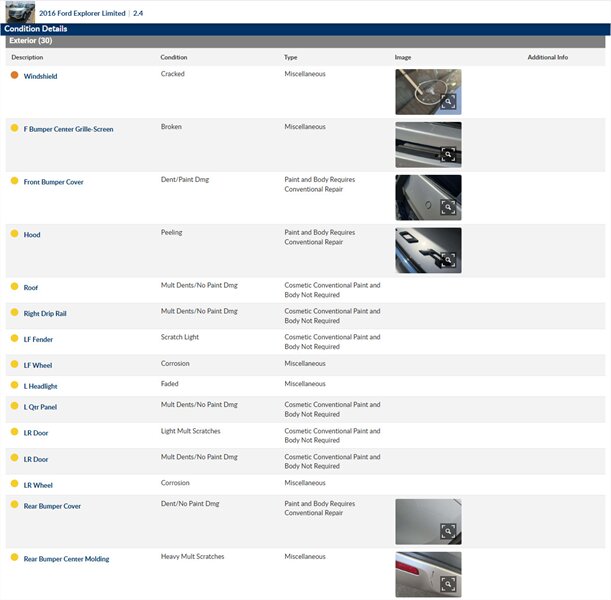The width and height of the screenshot is (611, 600).
Task: Click the Condition Details header bar
Action: click(36, 29)
